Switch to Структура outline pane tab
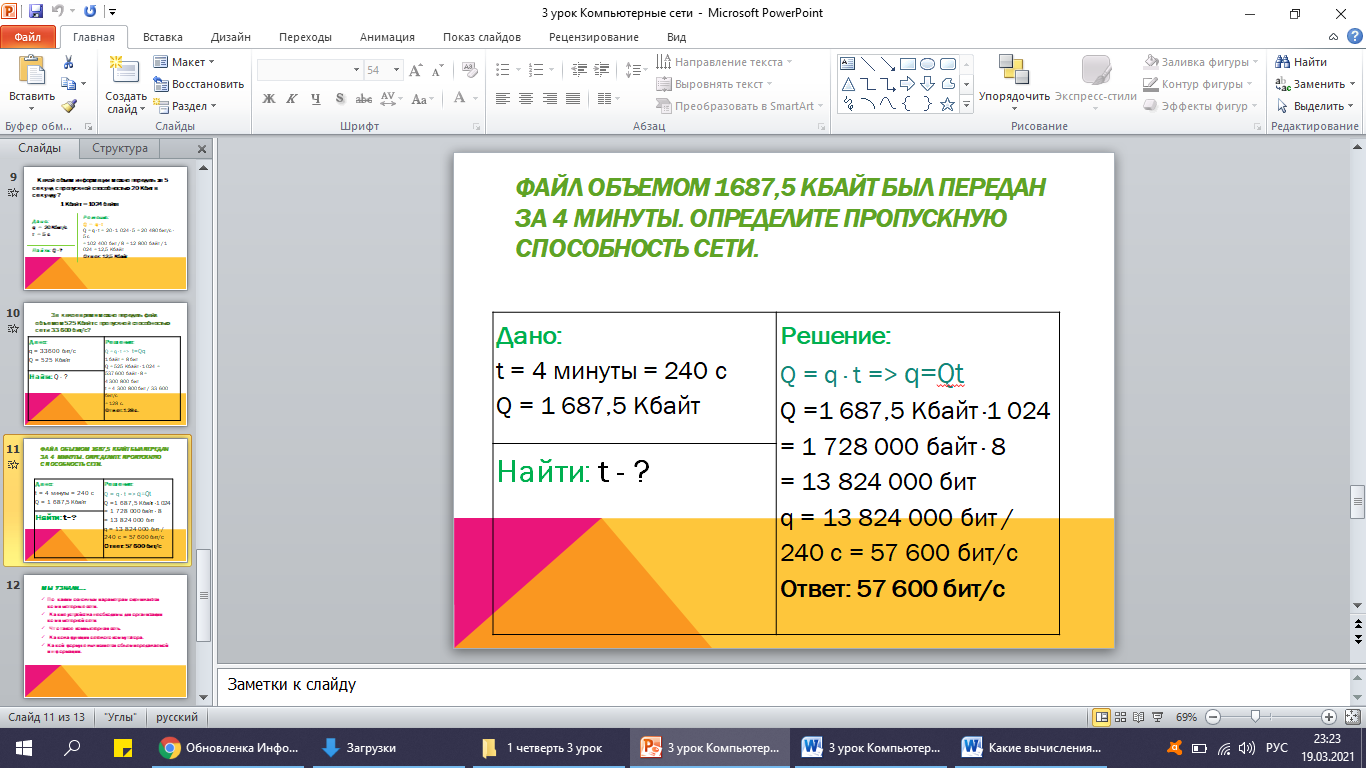The image size is (1366, 768). point(120,148)
